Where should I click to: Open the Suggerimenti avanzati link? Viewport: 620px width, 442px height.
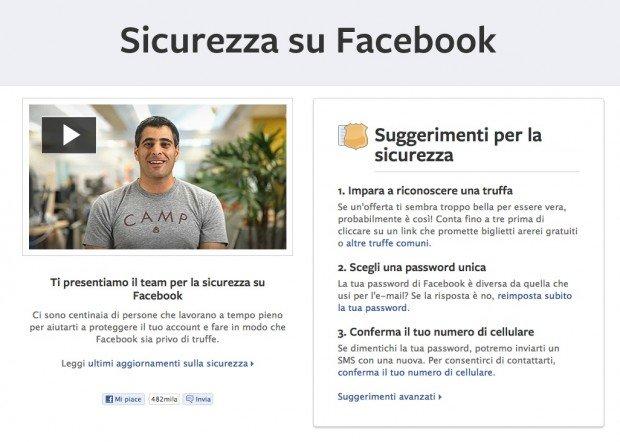387,397
